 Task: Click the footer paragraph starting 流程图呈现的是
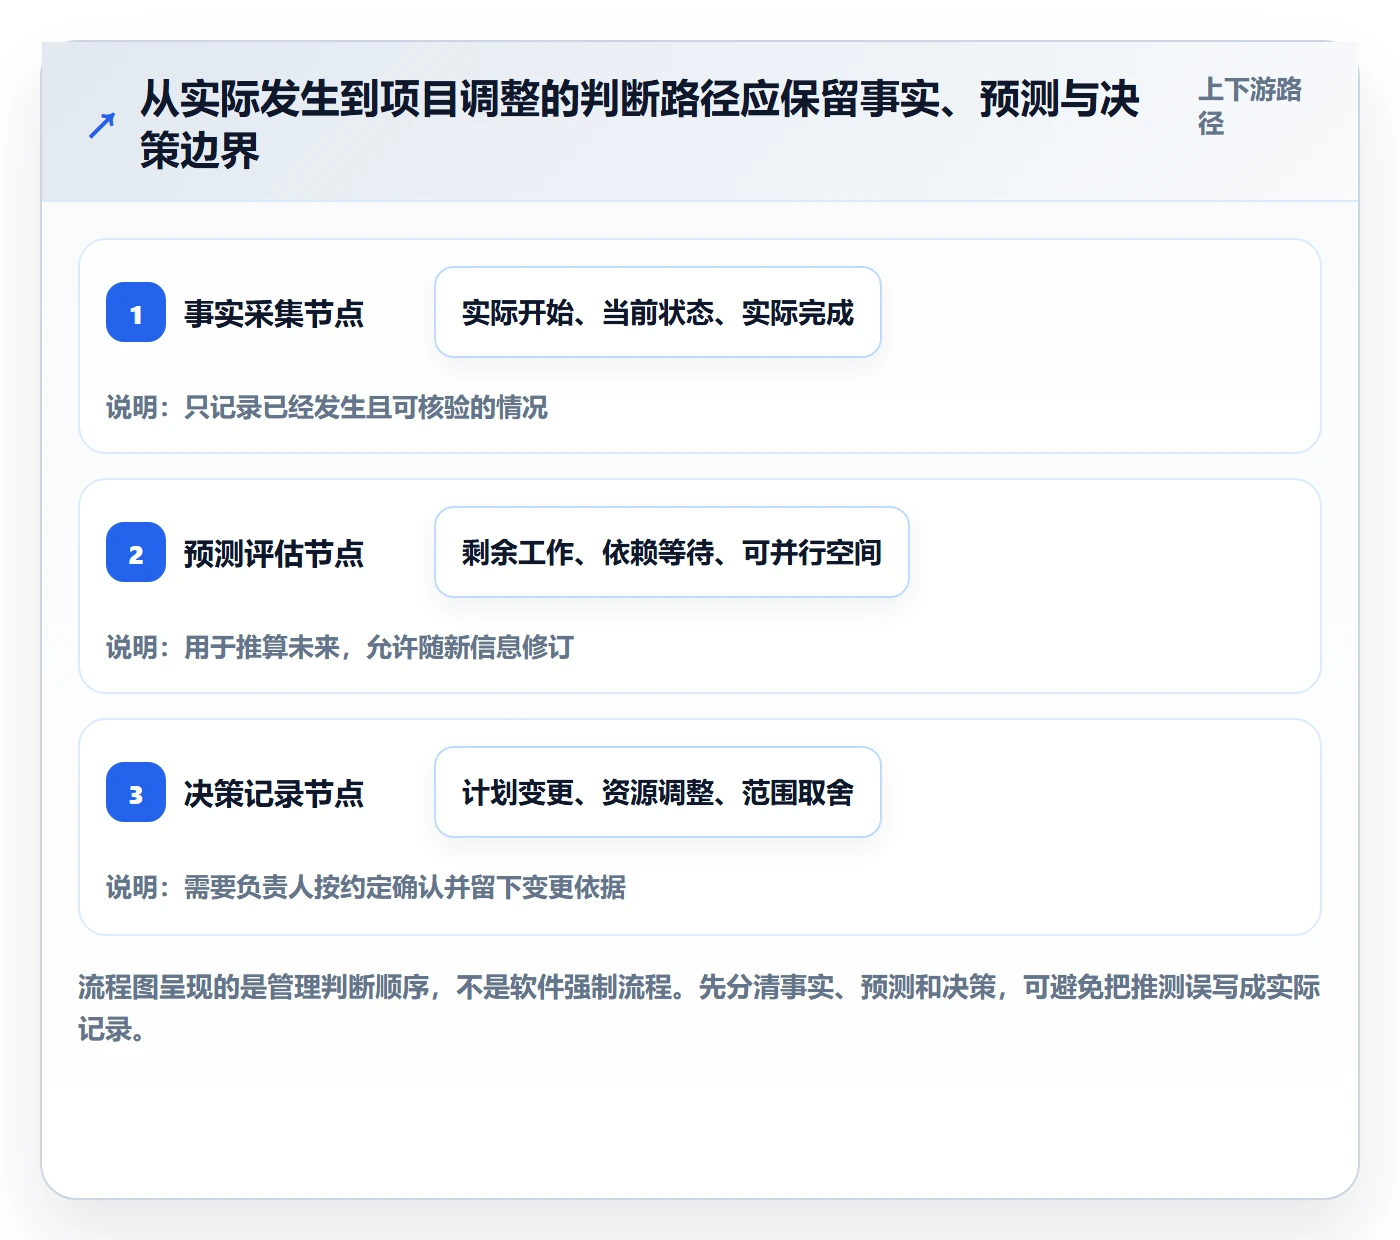click(700, 1008)
